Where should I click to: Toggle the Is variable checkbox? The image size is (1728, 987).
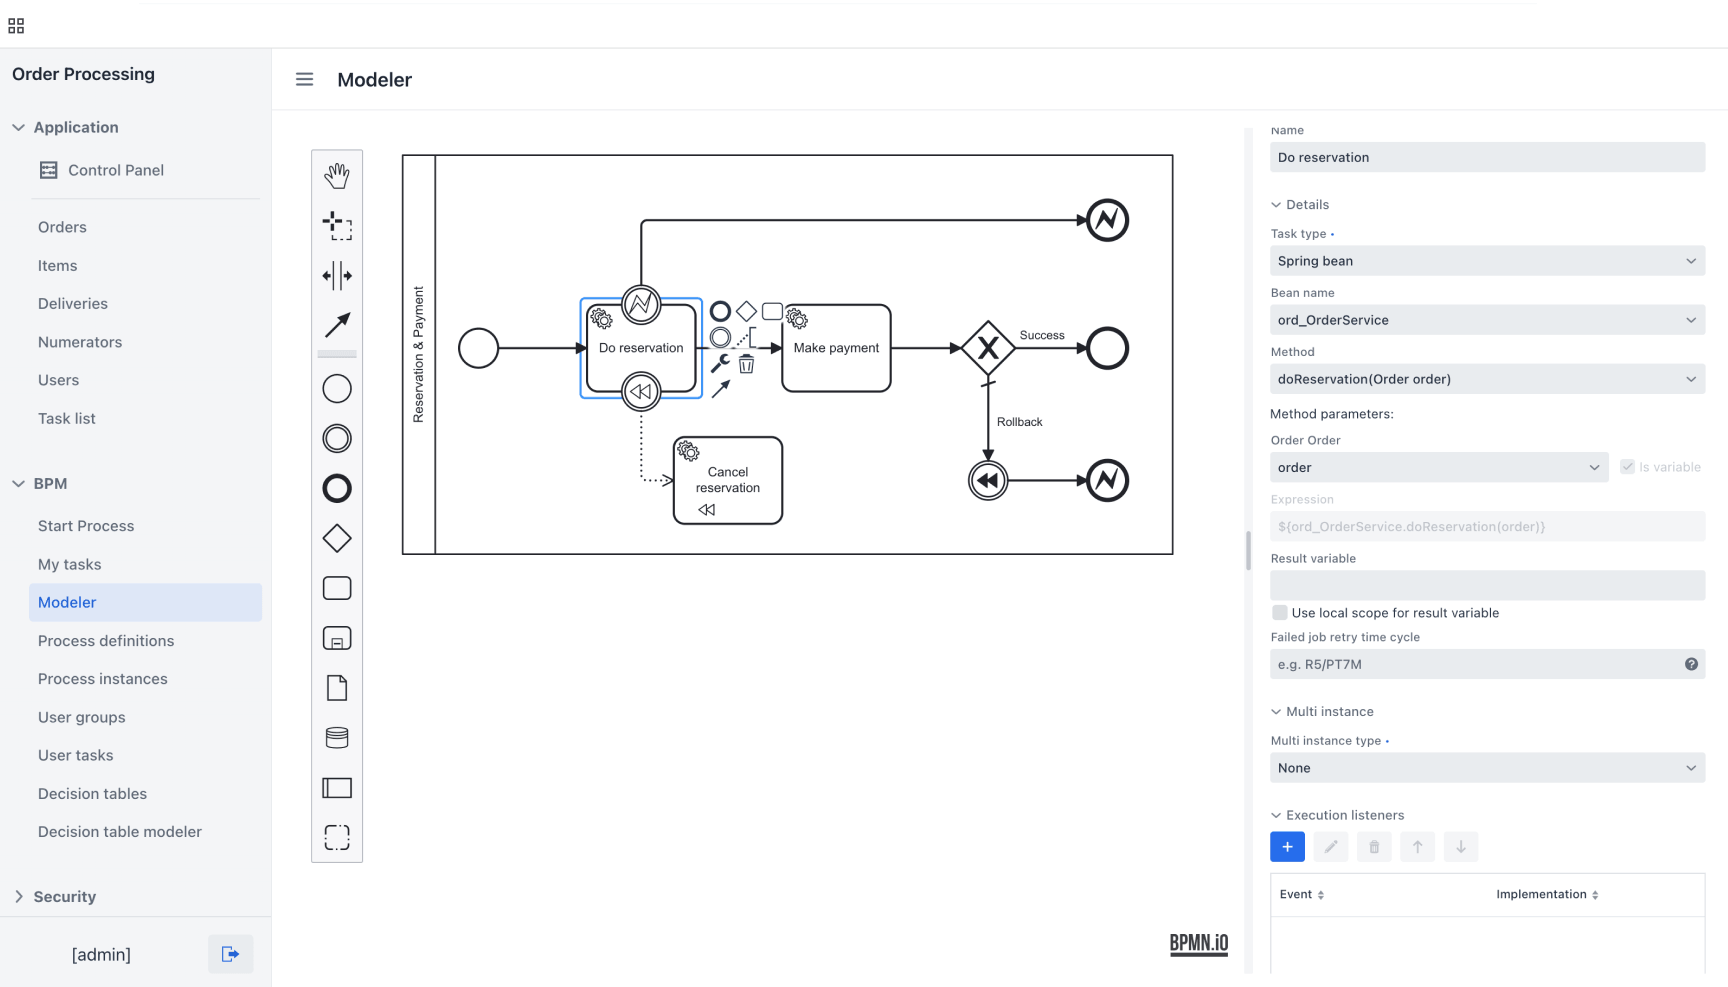pos(1627,467)
